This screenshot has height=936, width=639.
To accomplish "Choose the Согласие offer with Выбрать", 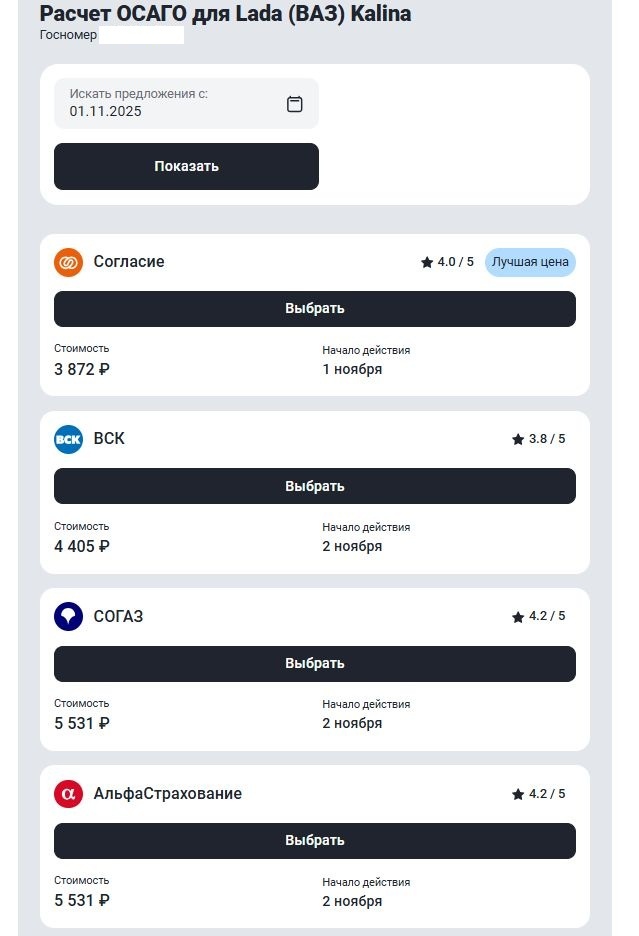I will 314,309.
